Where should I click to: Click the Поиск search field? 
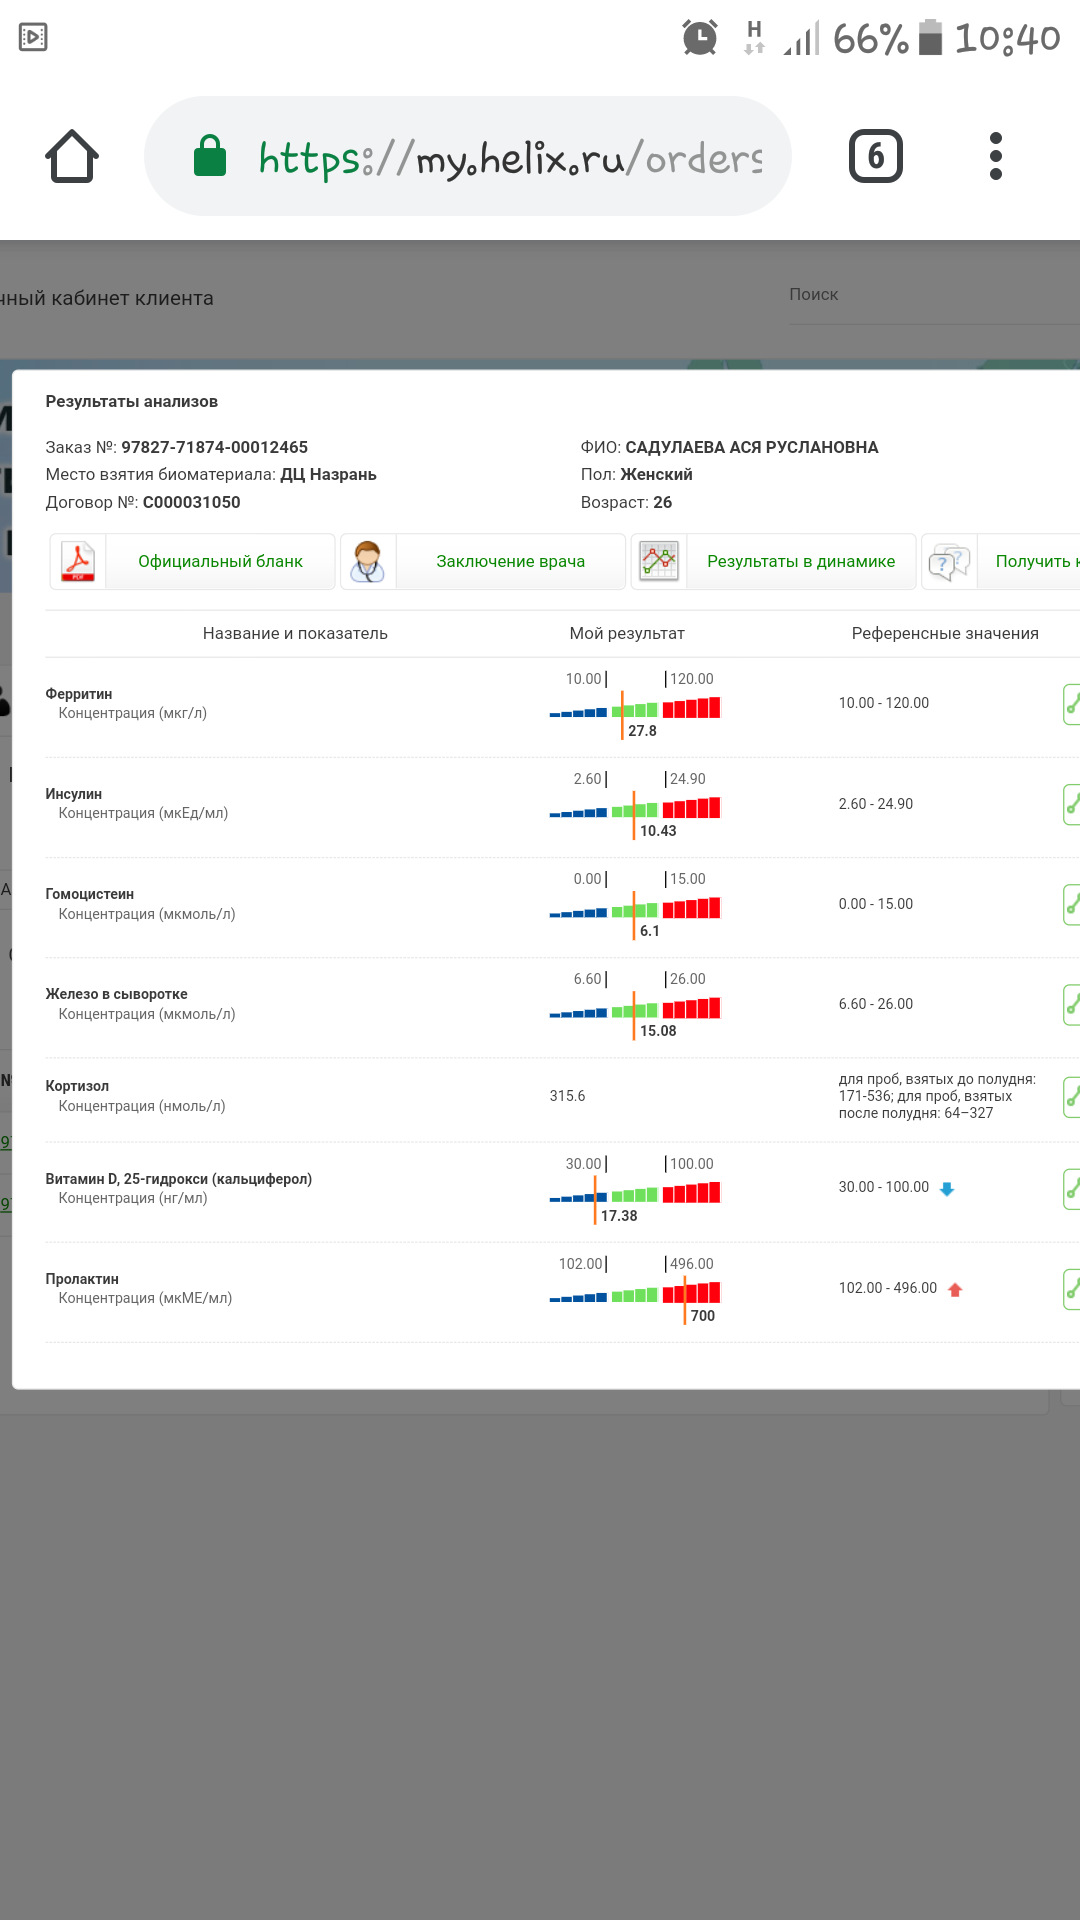(930, 295)
